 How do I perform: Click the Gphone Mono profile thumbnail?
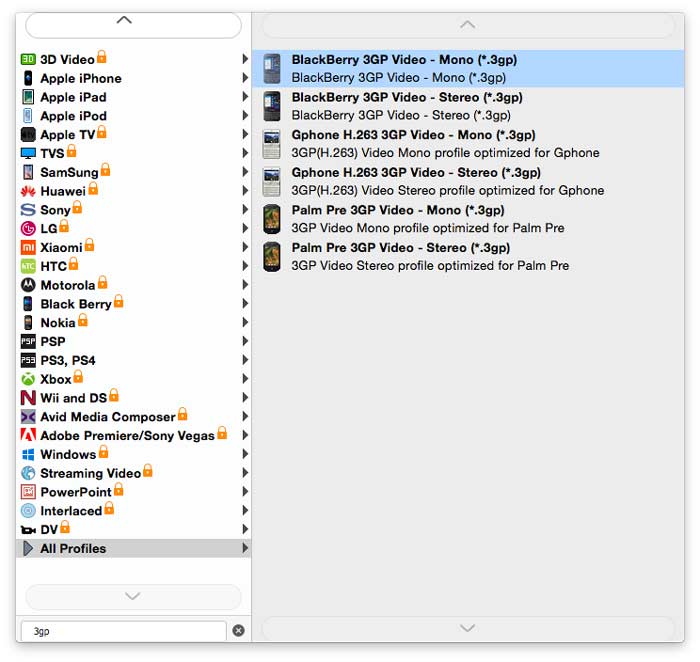tap(272, 144)
